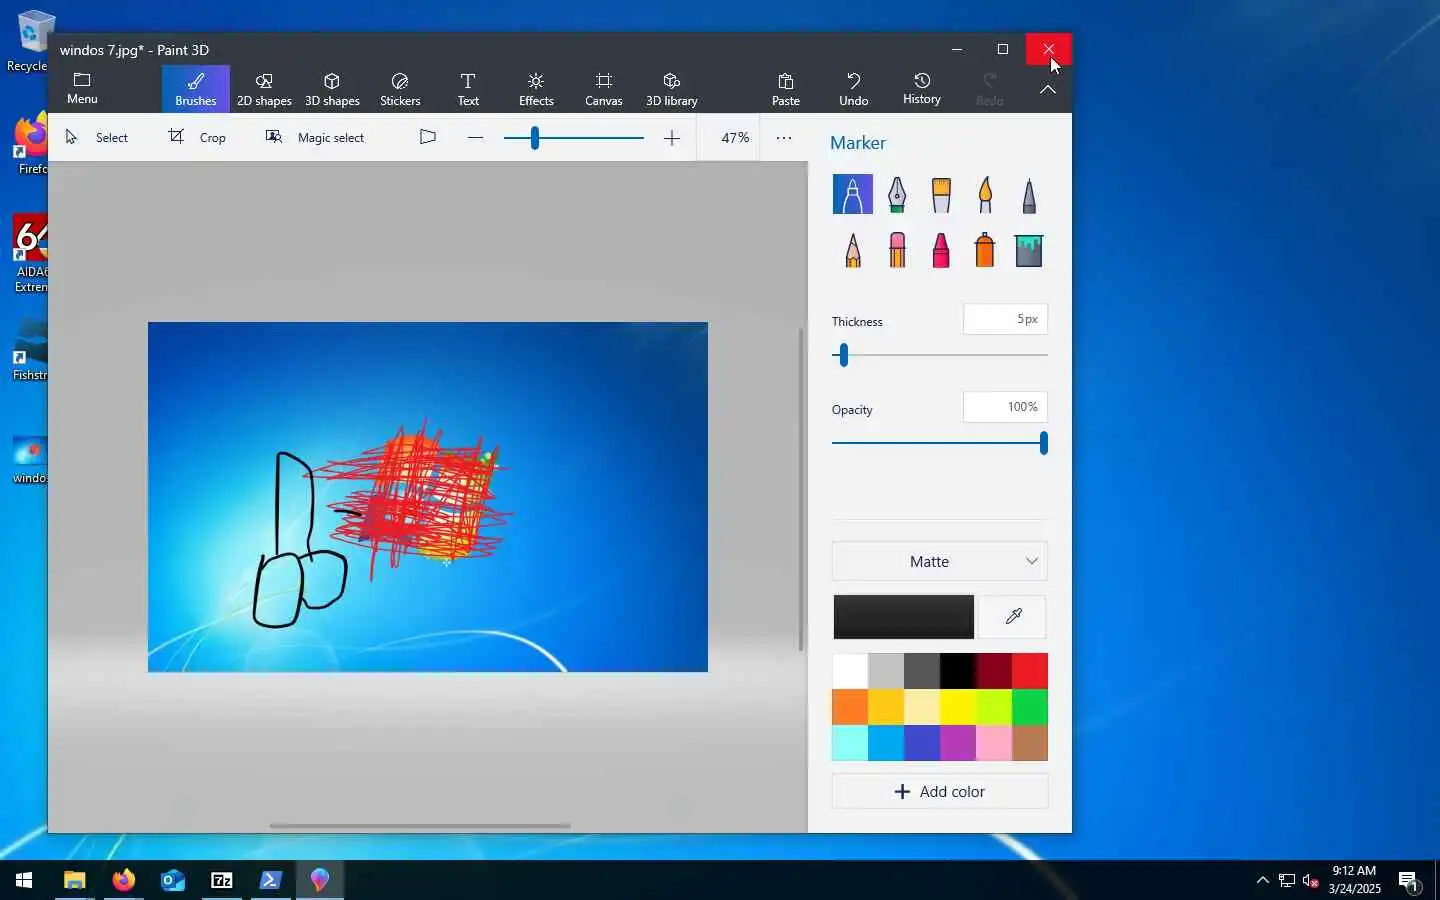1440x900 pixels.
Task: Select the Pencil brush
Action: [x=852, y=250]
